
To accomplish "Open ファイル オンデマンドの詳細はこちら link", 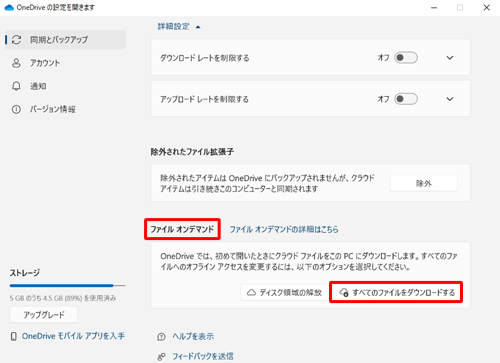I will point(284,229).
